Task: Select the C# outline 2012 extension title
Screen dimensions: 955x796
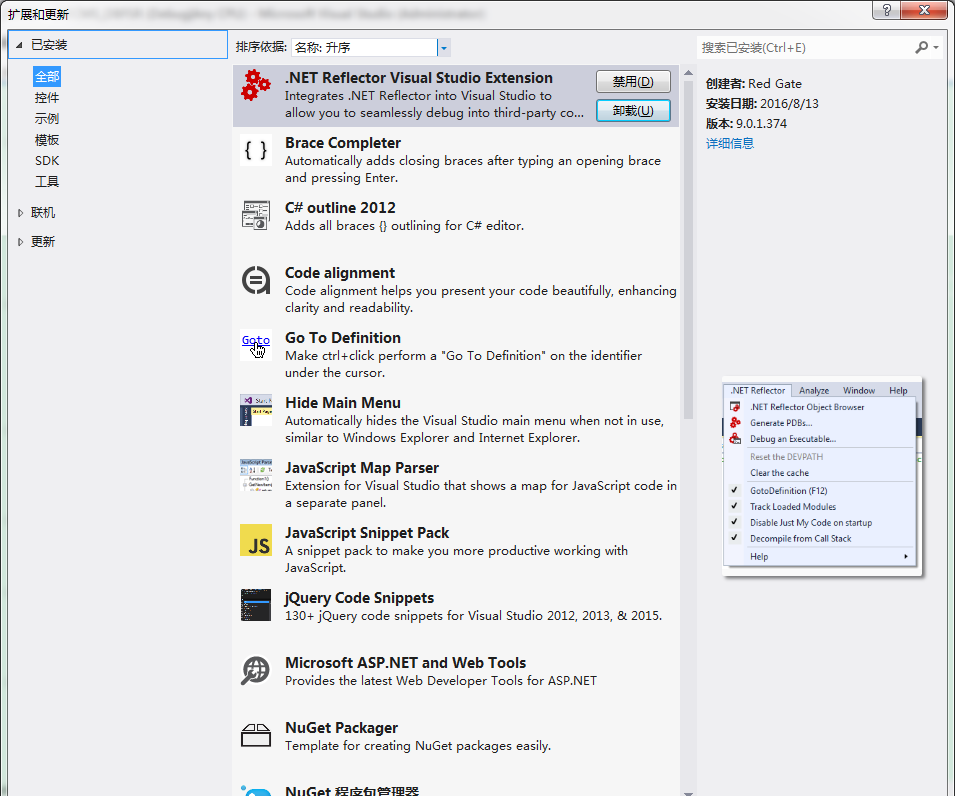Action: coord(340,208)
